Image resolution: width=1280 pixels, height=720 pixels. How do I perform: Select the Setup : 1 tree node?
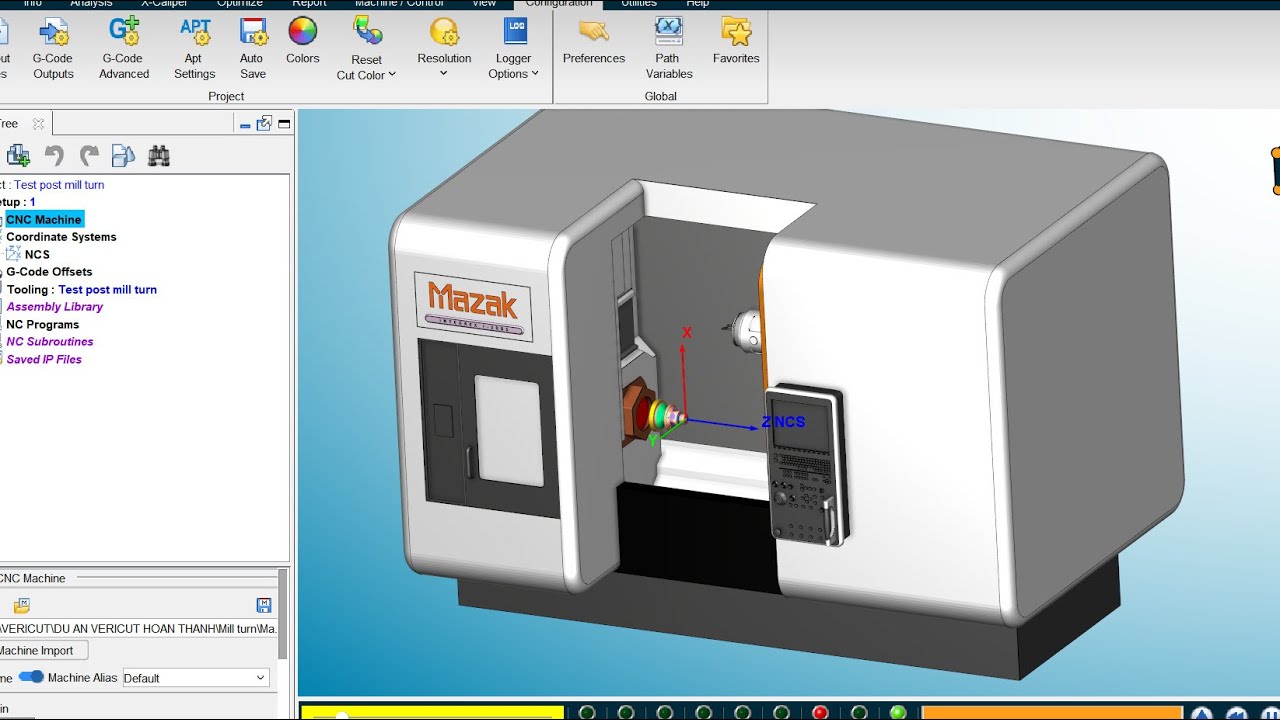tap(18, 202)
